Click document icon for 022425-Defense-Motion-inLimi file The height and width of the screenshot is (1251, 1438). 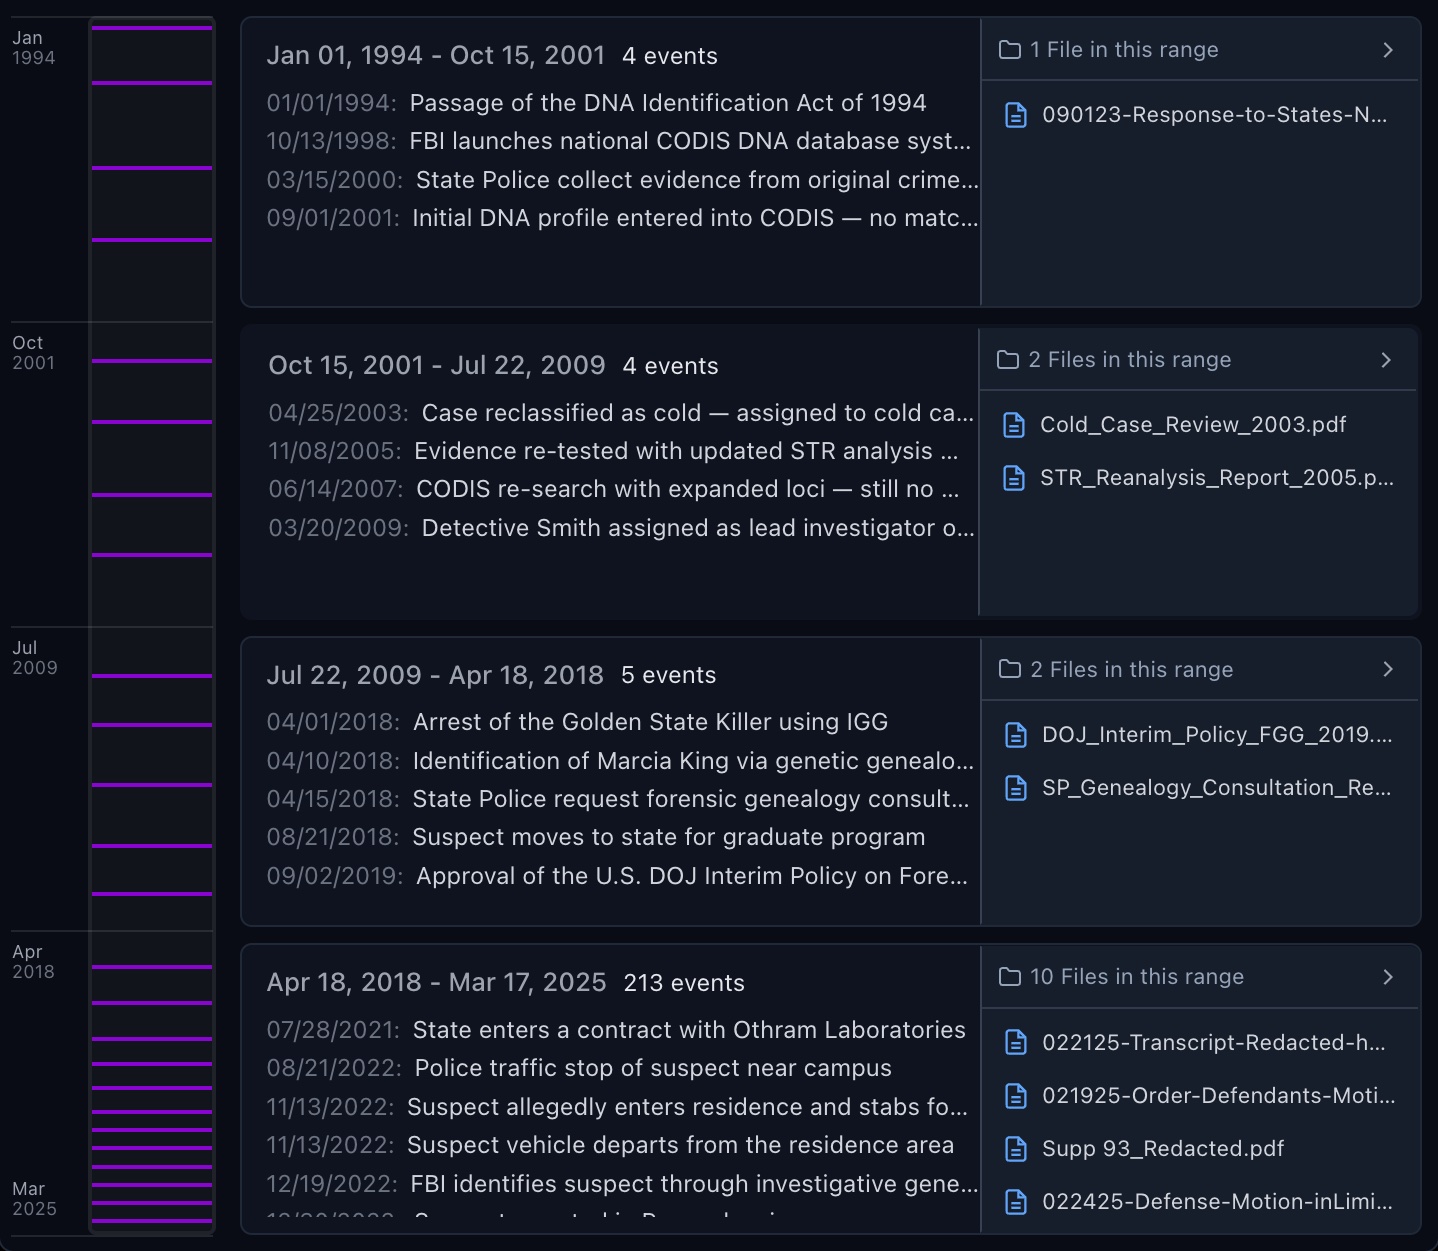coord(1015,1202)
